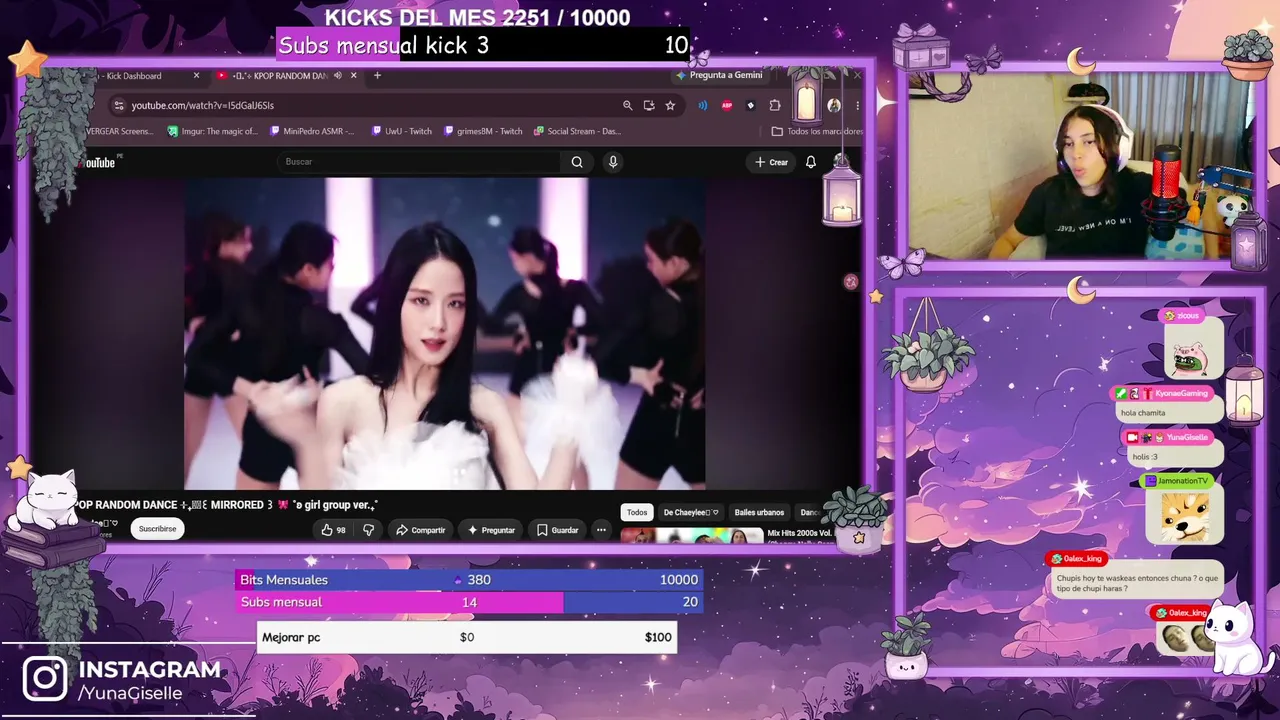This screenshot has height=720, width=1280.
Task: Click the Pregunta a Gemini button
Action: pyautogui.click(x=719, y=75)
